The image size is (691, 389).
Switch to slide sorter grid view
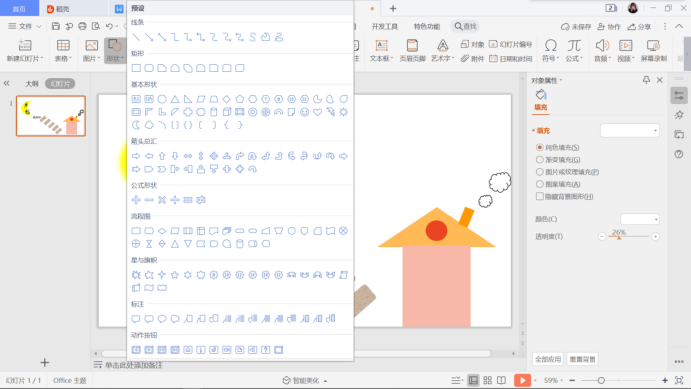pos(487,380)
